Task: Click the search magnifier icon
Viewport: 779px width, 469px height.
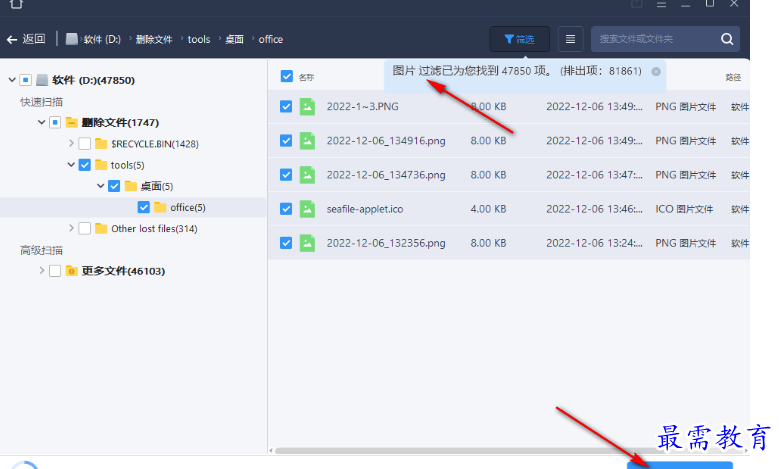Action: pos(727,39)
